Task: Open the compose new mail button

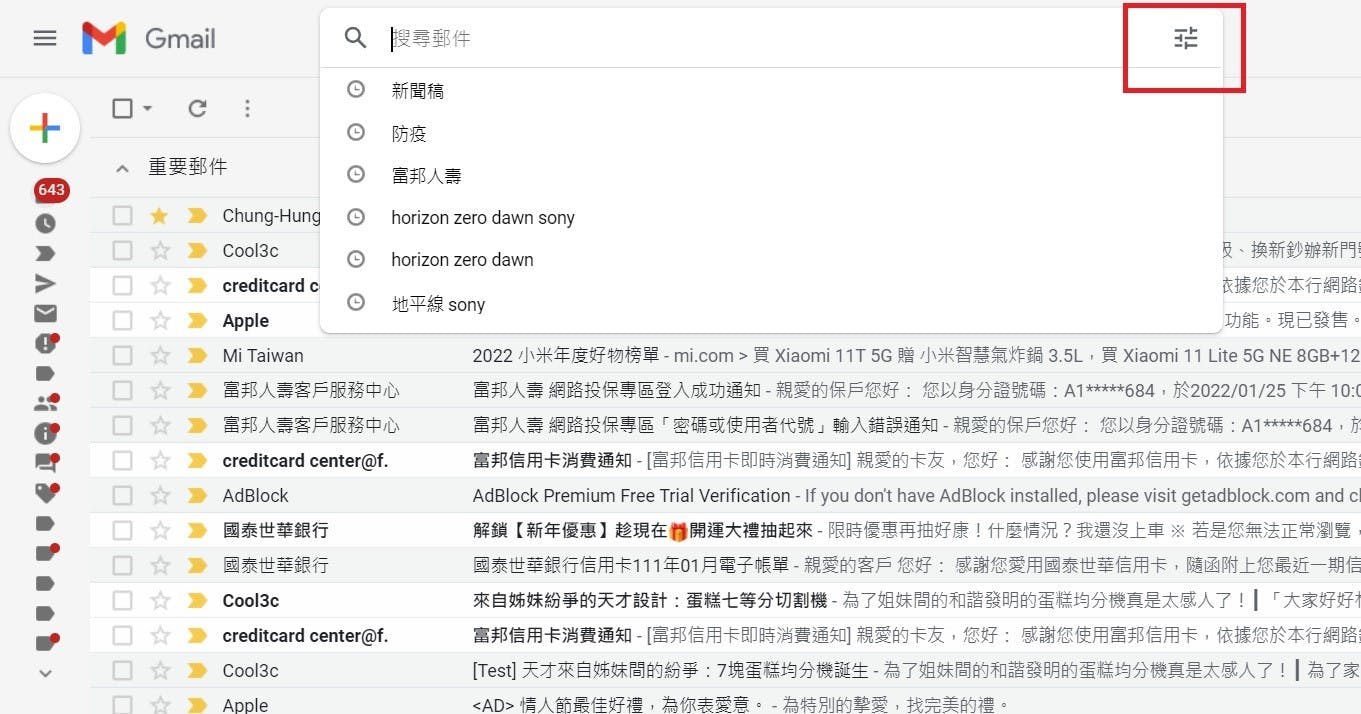Action: click(x=45, y=128)
